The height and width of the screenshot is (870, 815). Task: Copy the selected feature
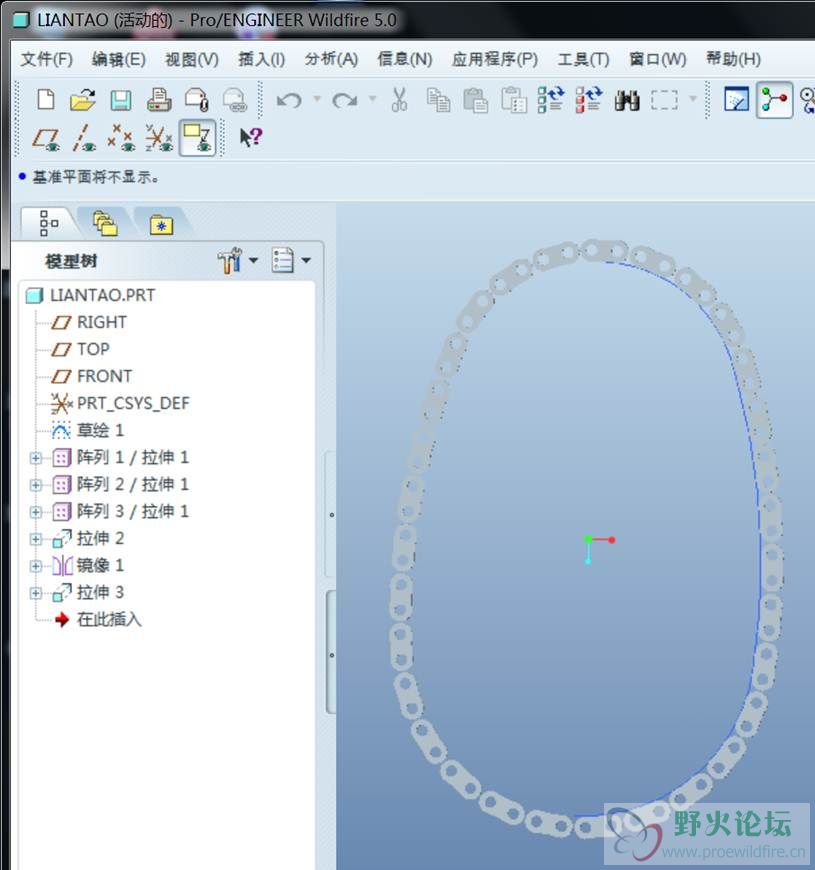[x=438, y=100]
